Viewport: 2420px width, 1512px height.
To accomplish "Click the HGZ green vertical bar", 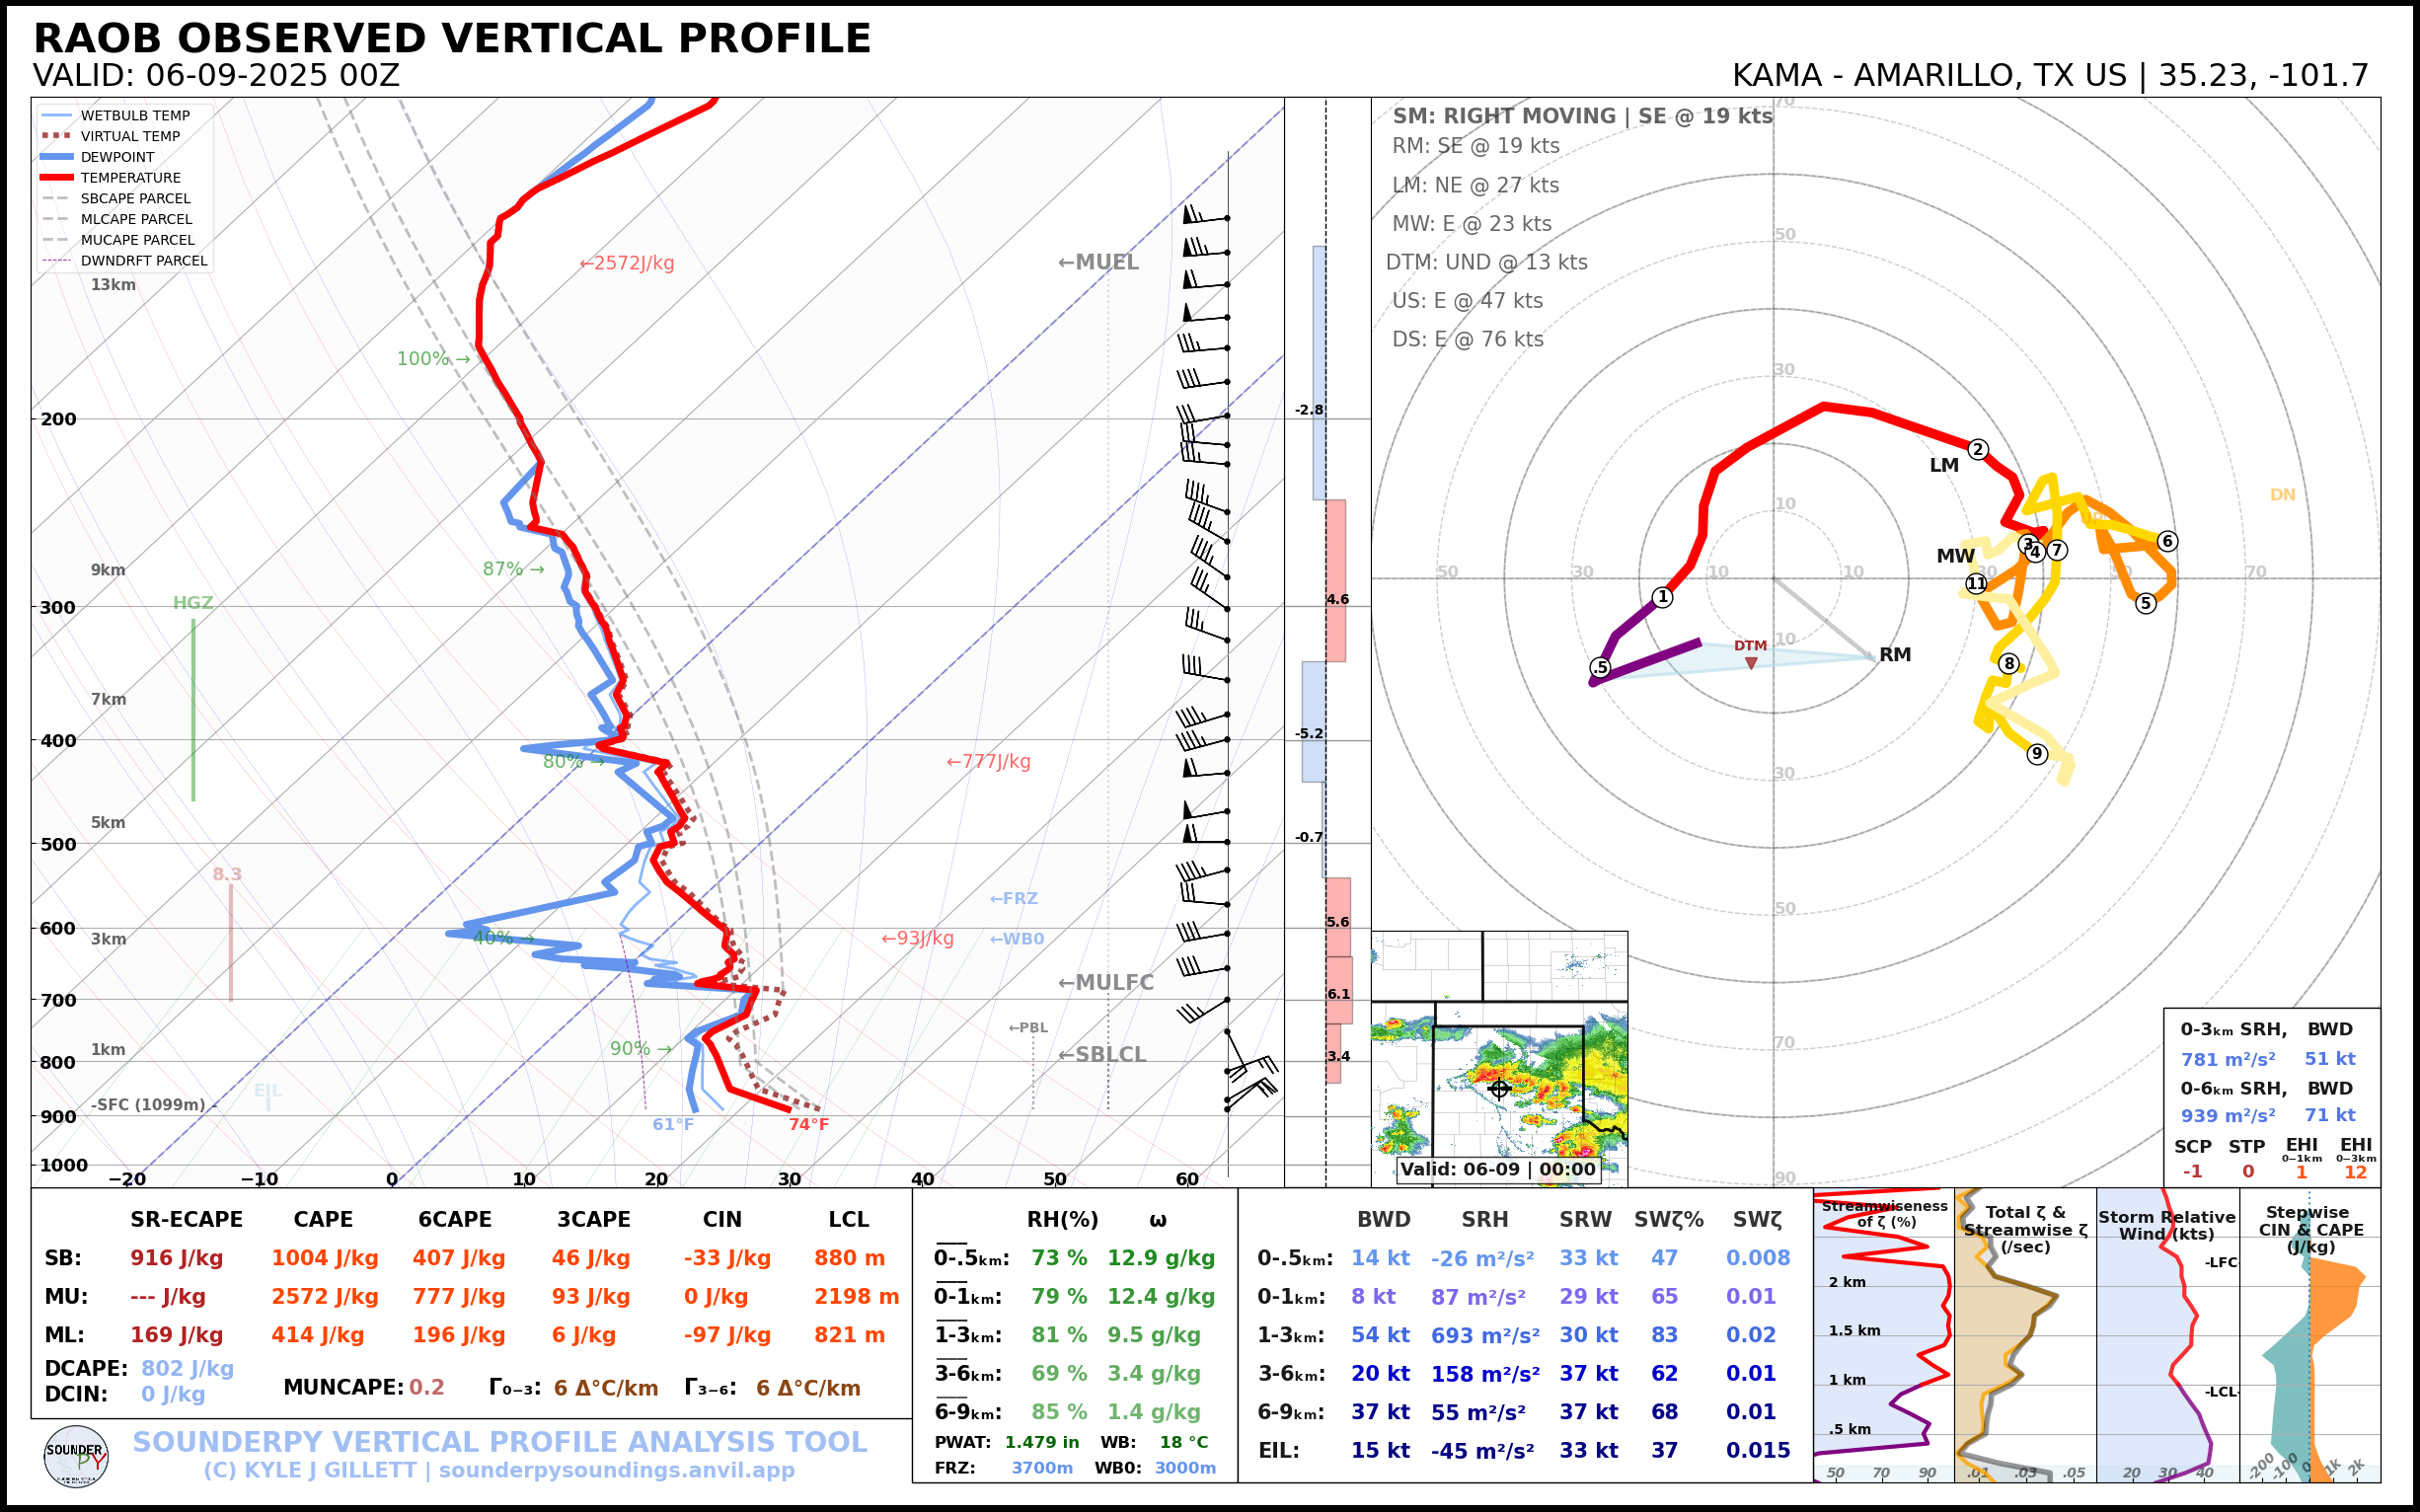I will click(x=193, y=710).
